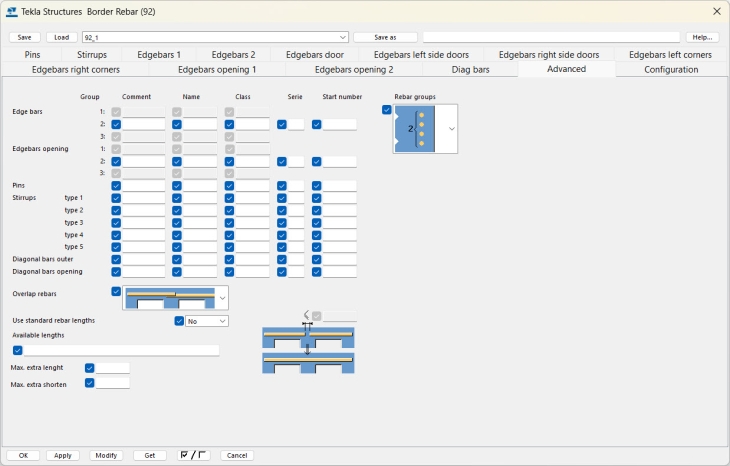
Task: Click the Save as button
Action: pyautogui.click(x=385, y=37)
